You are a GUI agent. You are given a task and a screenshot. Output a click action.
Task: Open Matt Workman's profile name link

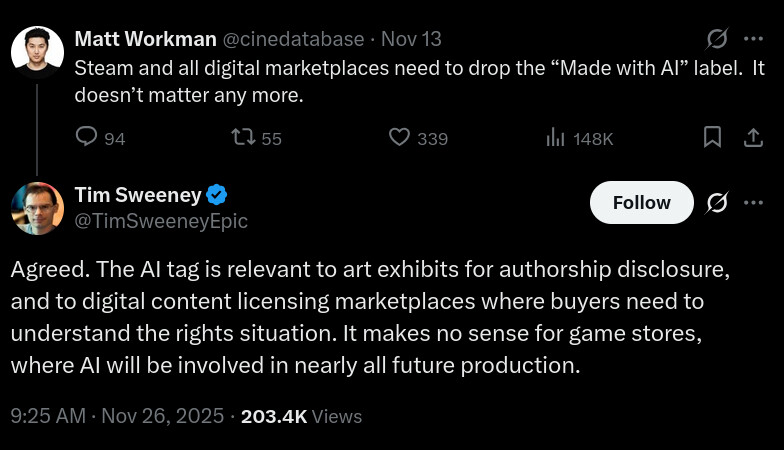[145, 39]
